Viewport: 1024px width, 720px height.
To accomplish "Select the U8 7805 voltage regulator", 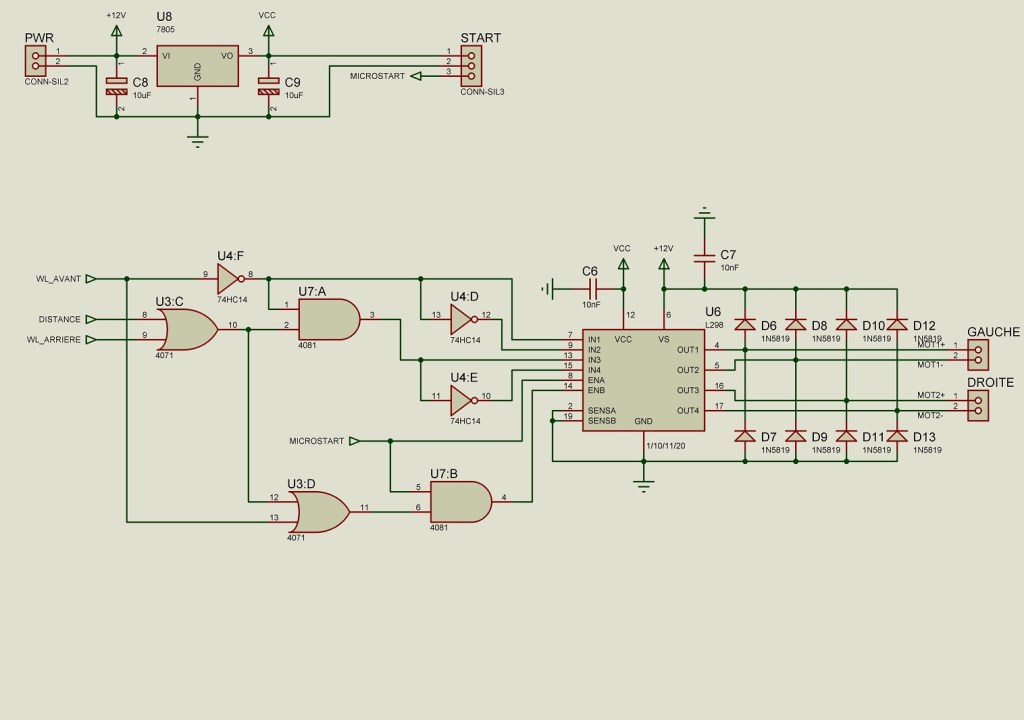I will [197, 67].
